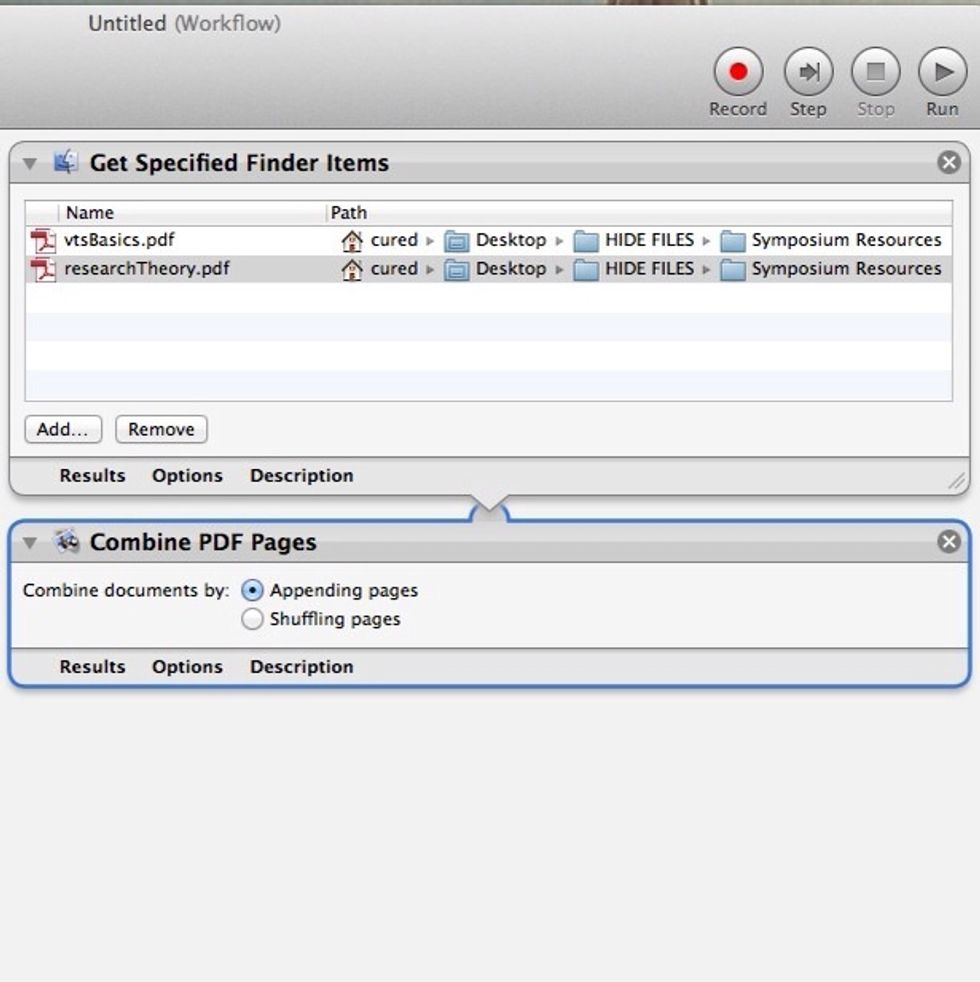Select the vtsBasics.pdf file name

tap(119, 240)
